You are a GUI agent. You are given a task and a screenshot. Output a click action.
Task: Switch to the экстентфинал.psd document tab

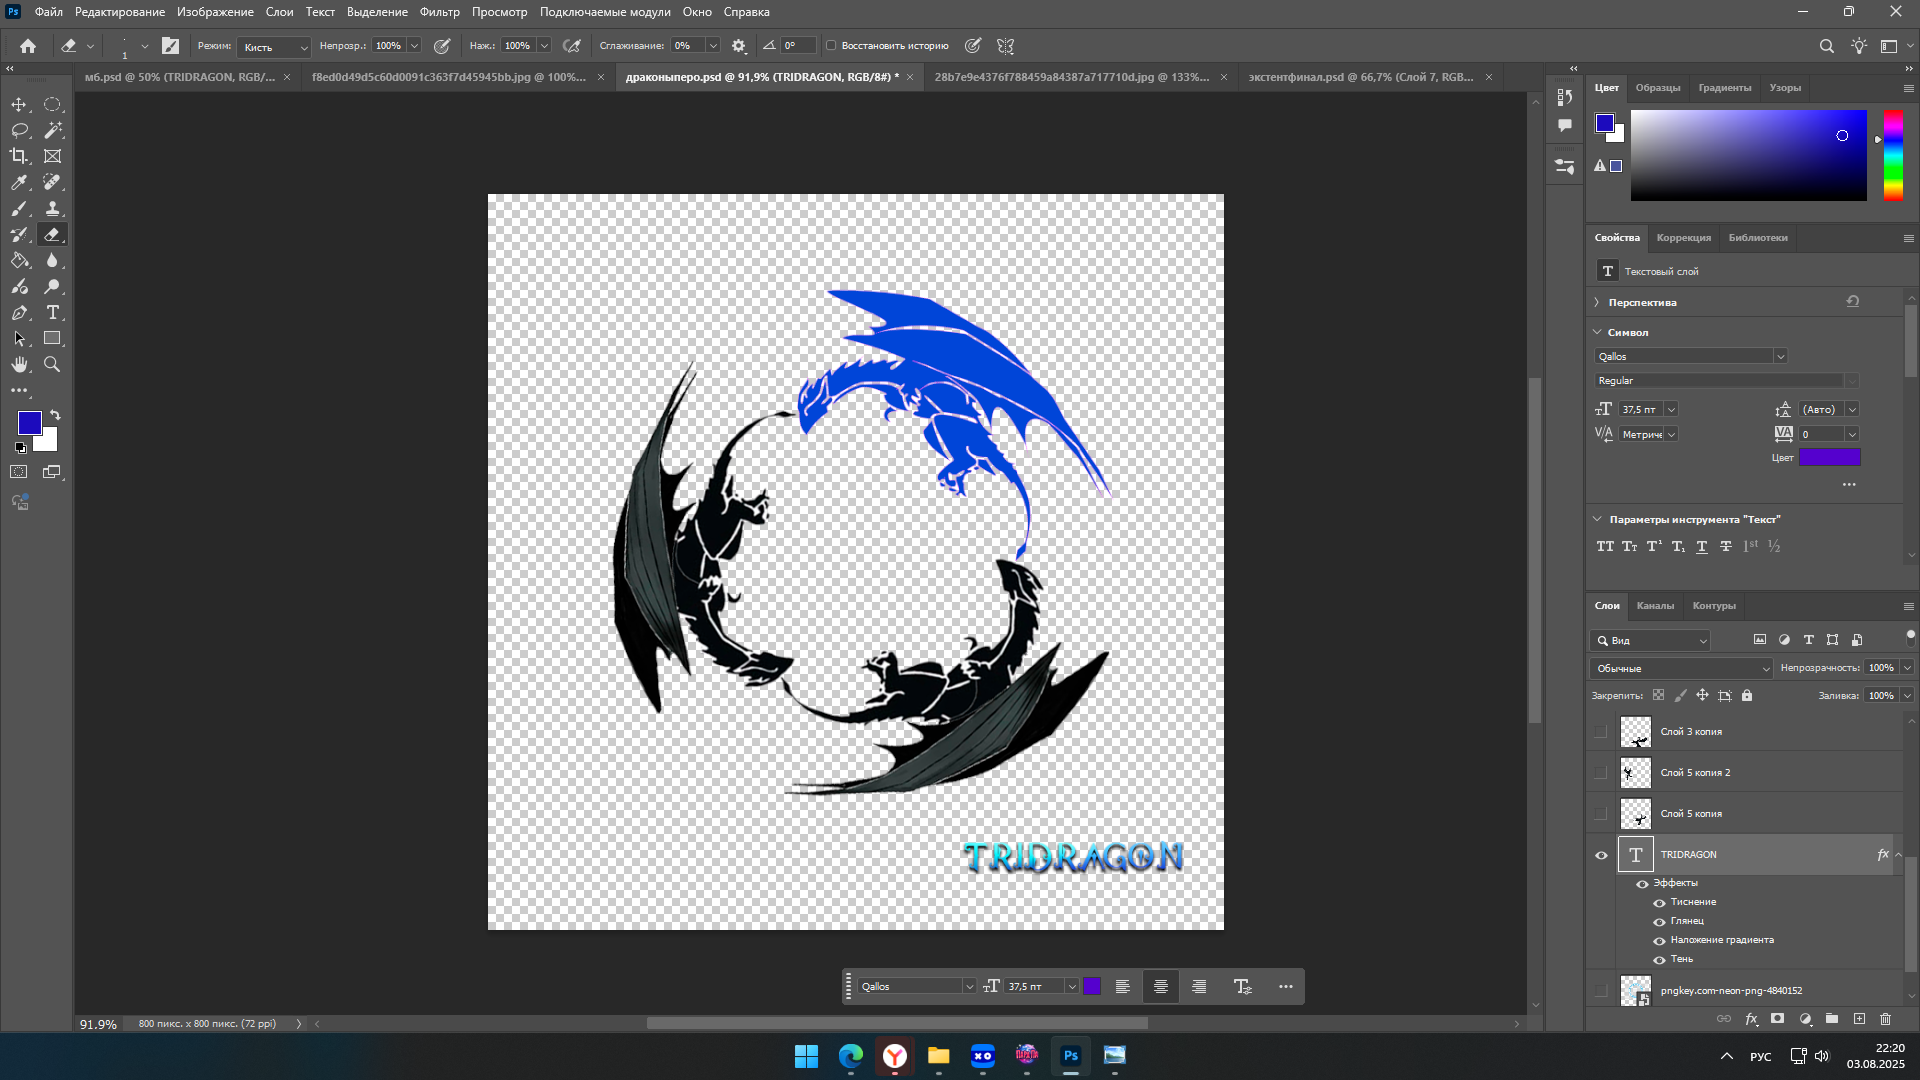[1360, 77]
